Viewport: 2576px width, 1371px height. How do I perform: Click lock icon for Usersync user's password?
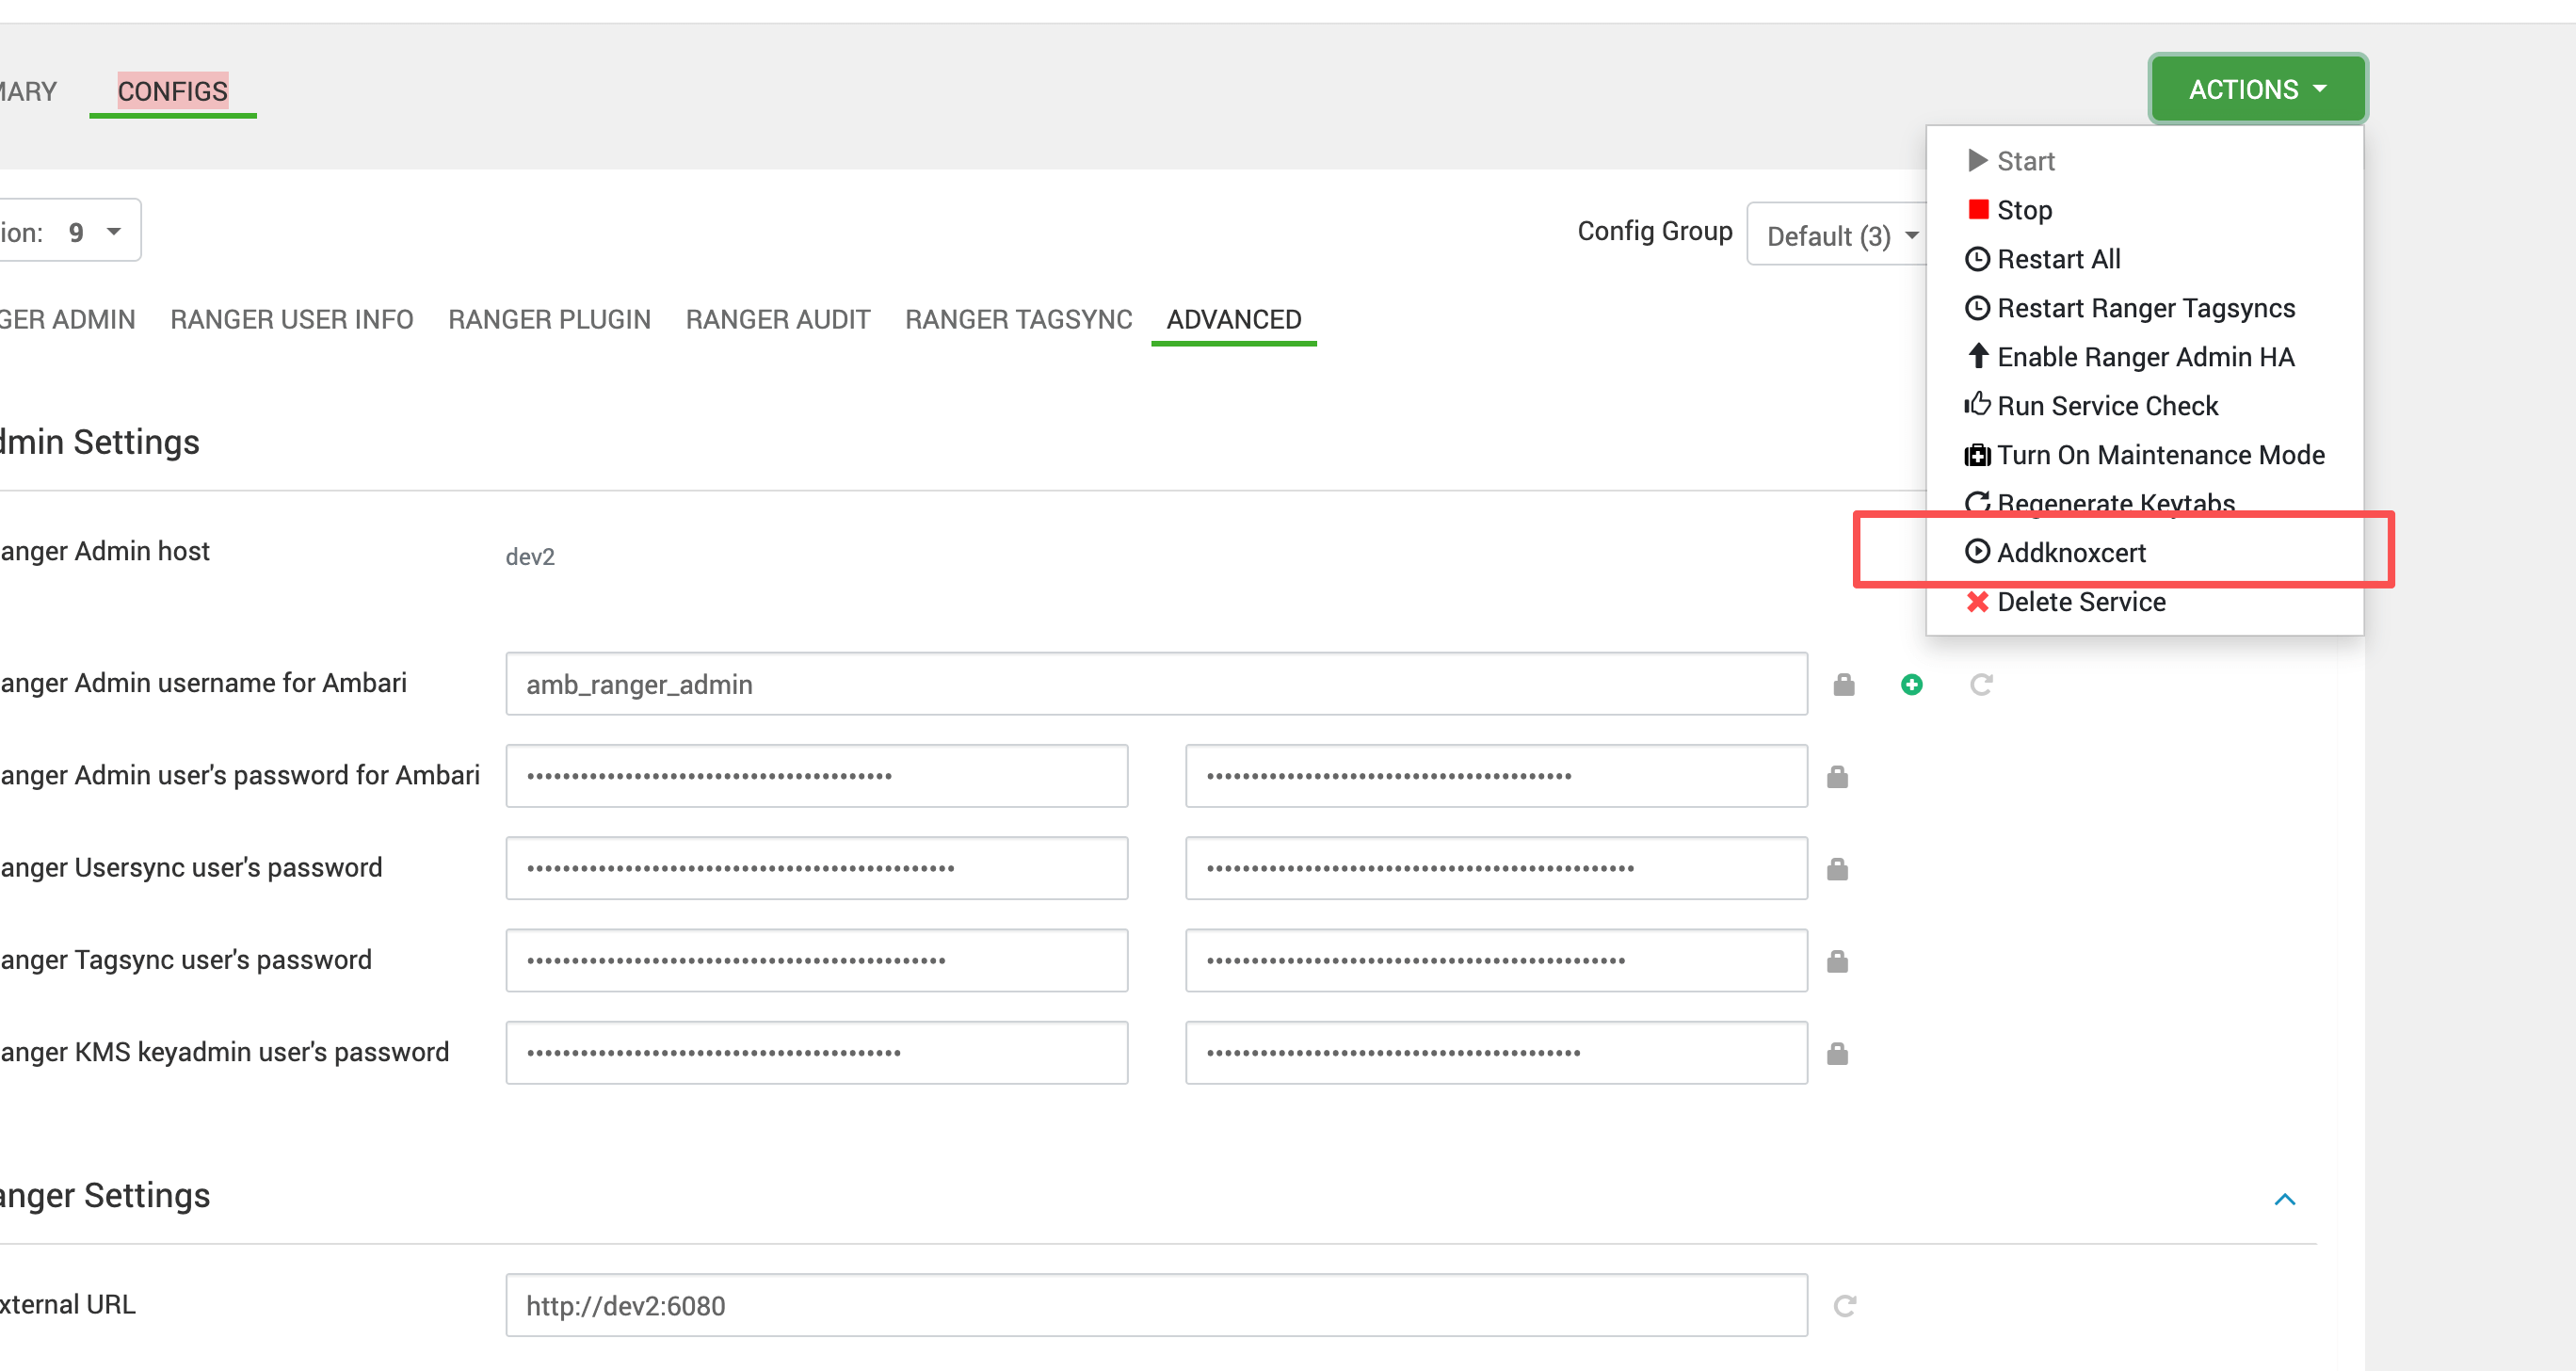coord(1837,869)
